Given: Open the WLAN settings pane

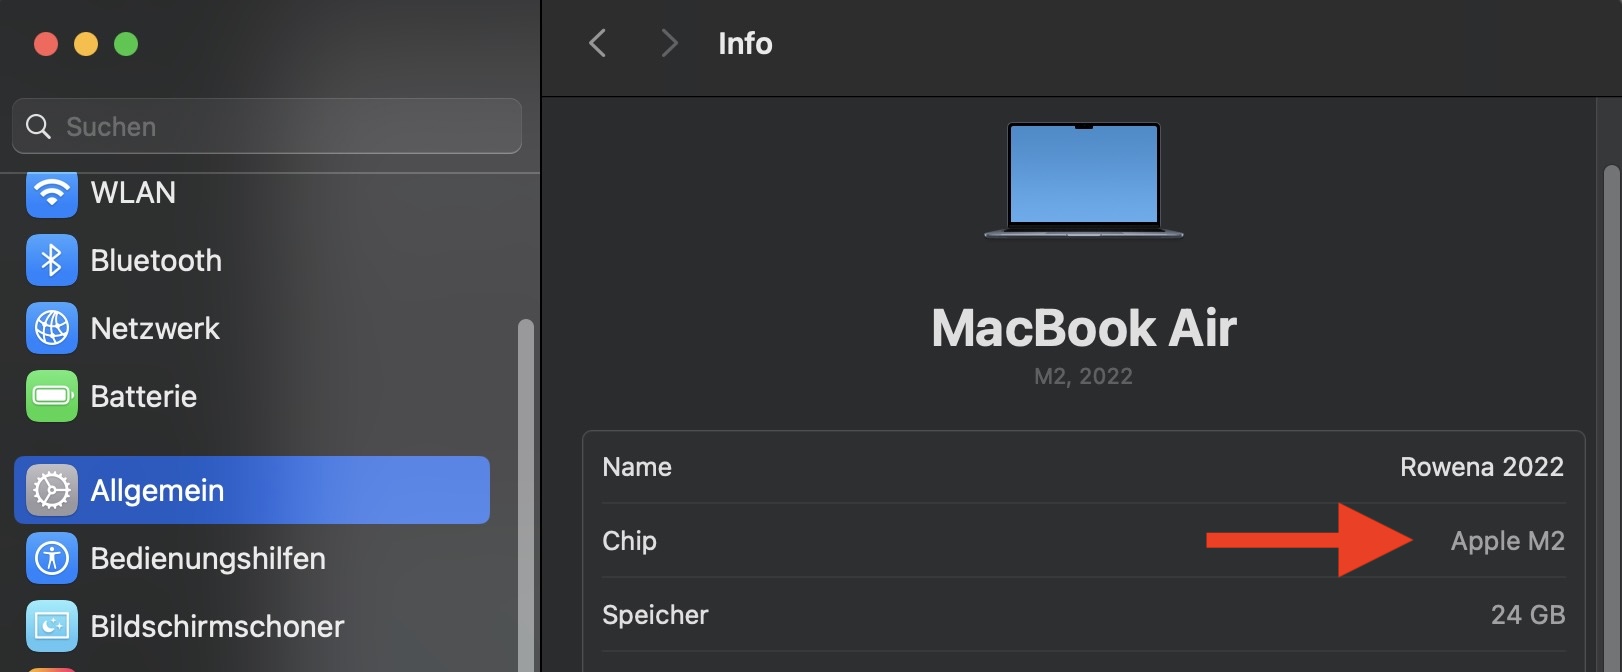Looking at the screenshot, I should click(x=133, y=192).
